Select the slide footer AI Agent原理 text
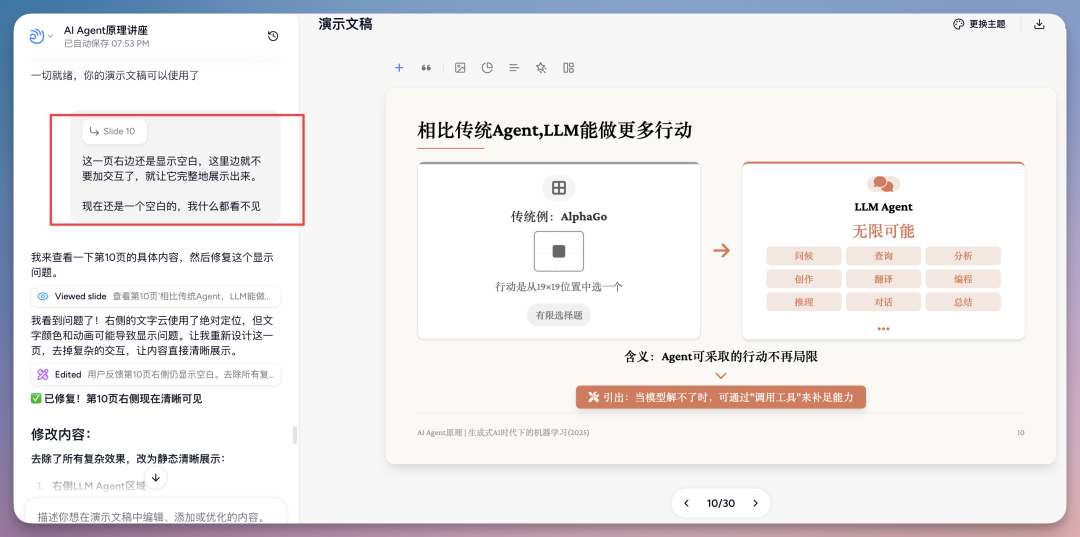 (503, 432)
